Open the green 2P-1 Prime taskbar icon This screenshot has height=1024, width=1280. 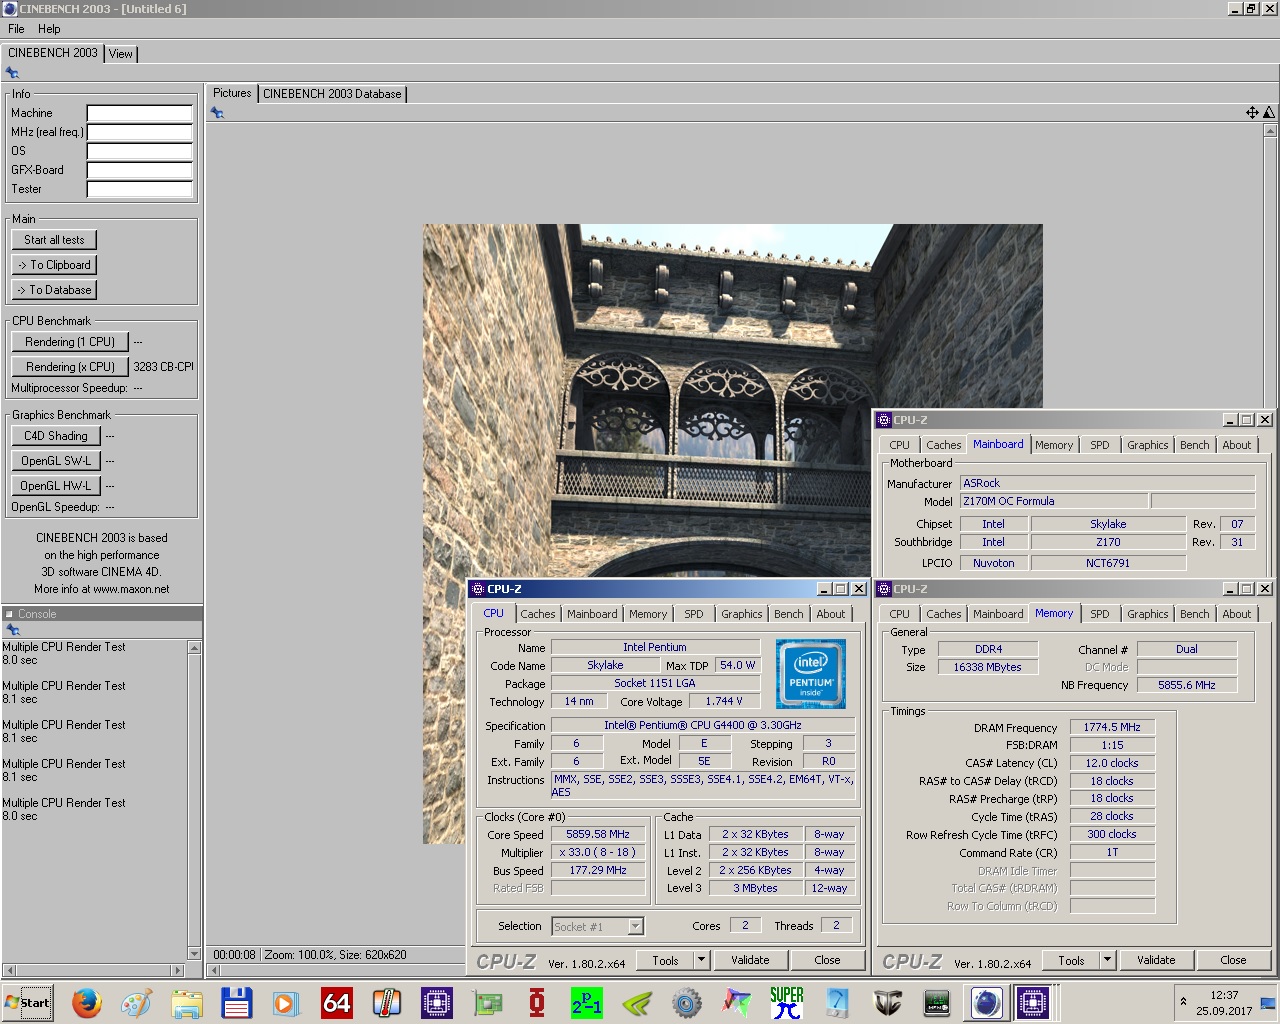pos(587,1002)
